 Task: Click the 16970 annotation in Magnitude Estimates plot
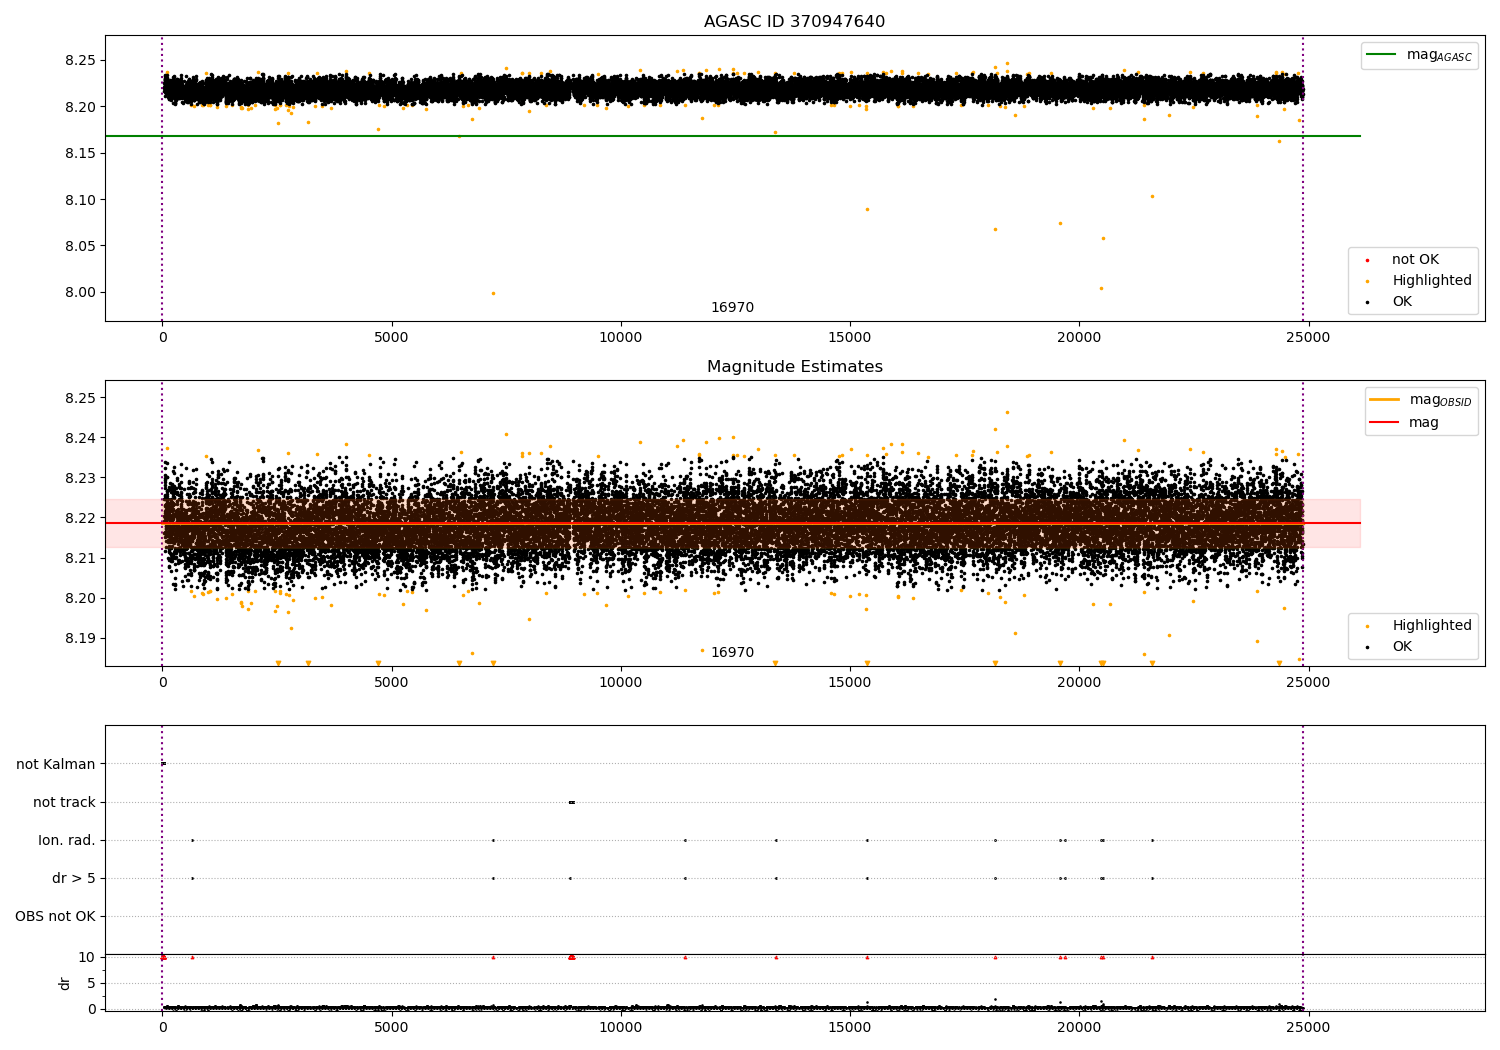pos(732,653)
